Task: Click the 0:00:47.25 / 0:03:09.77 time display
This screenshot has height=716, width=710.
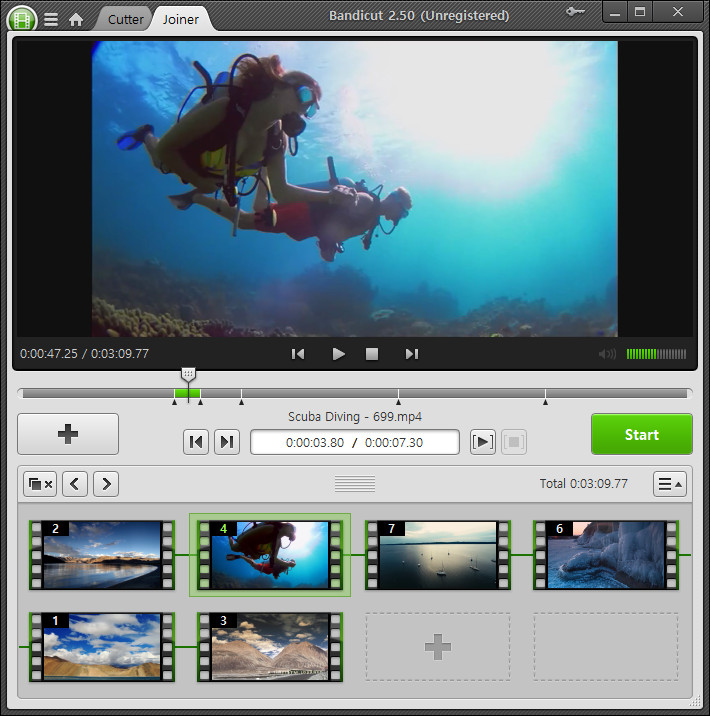Action: (x=84, y=353)
